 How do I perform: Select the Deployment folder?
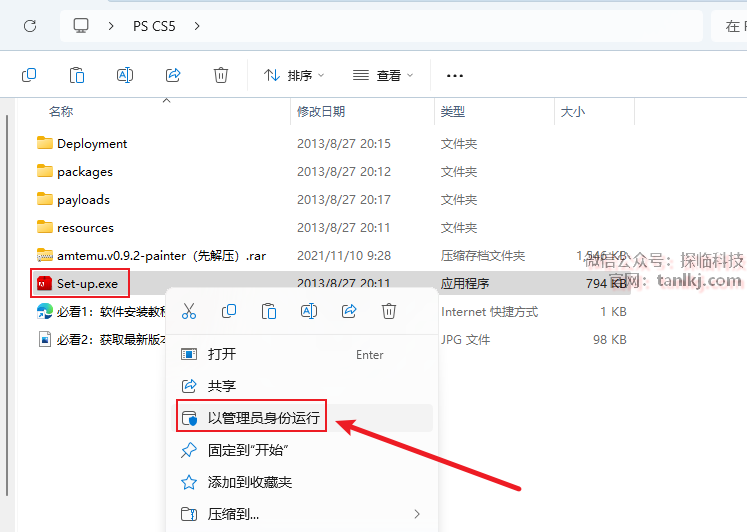92,143
